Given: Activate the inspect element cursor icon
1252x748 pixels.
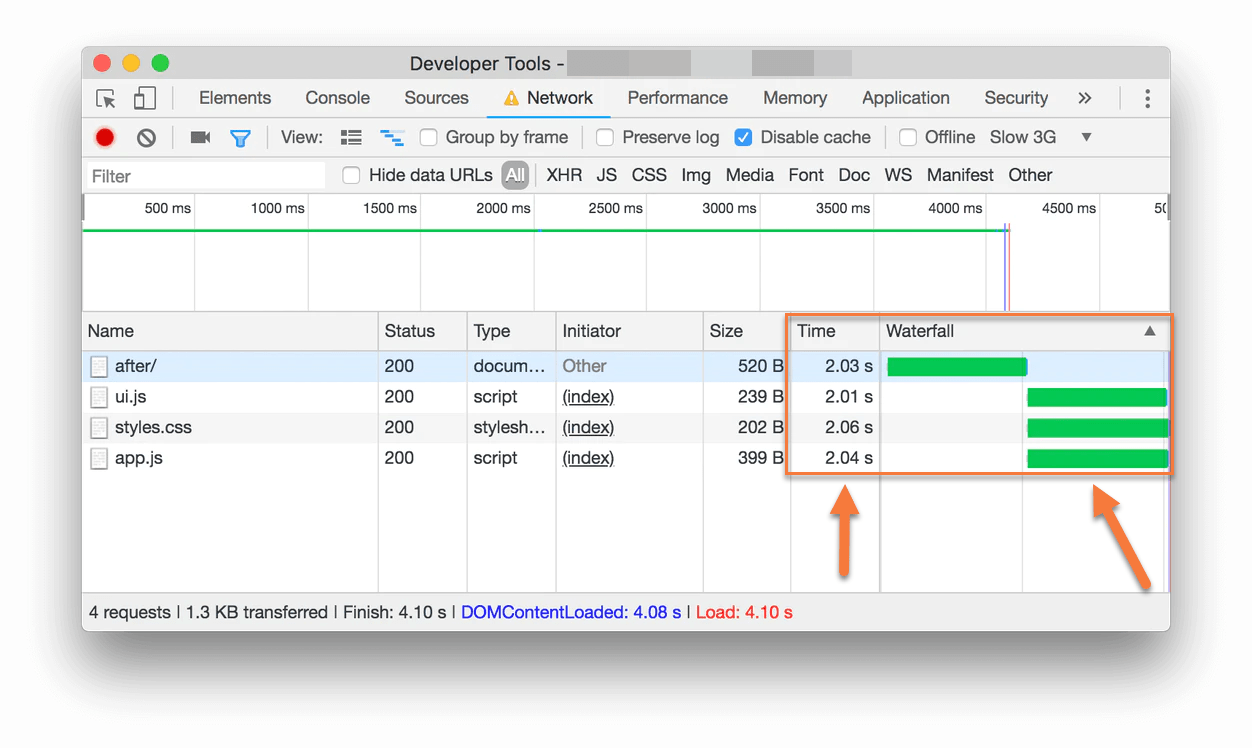Looking at the screenshot, I should click(106, 98).
